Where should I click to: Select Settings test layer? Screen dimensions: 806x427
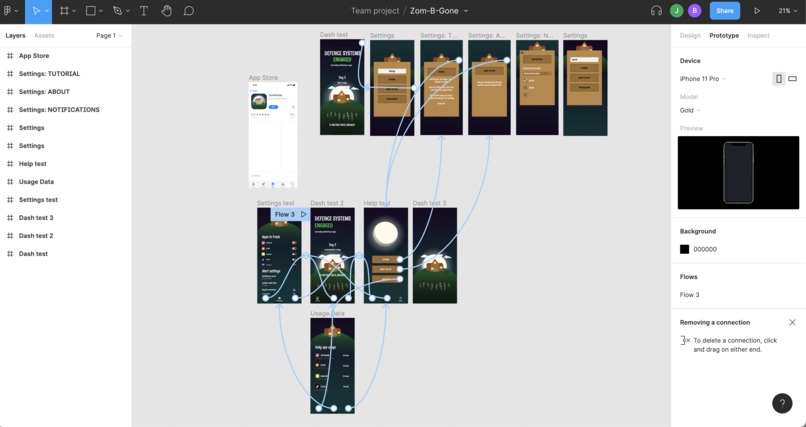[38, 199]
